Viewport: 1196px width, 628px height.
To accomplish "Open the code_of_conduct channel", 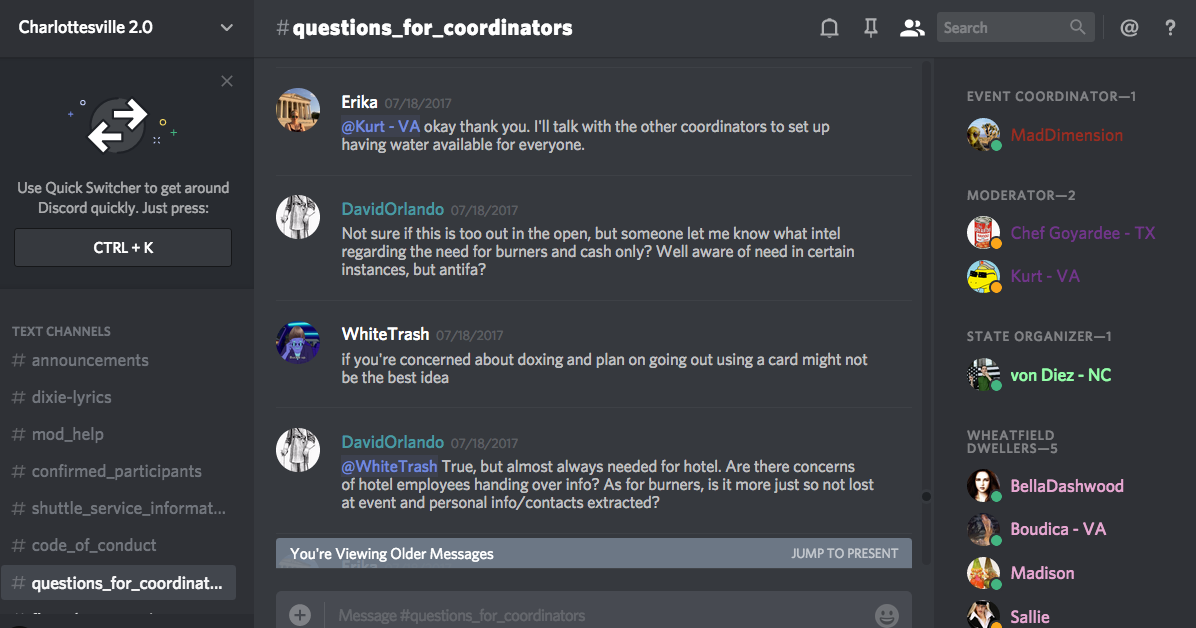I will pyautogui.click(x=94, y=545).
